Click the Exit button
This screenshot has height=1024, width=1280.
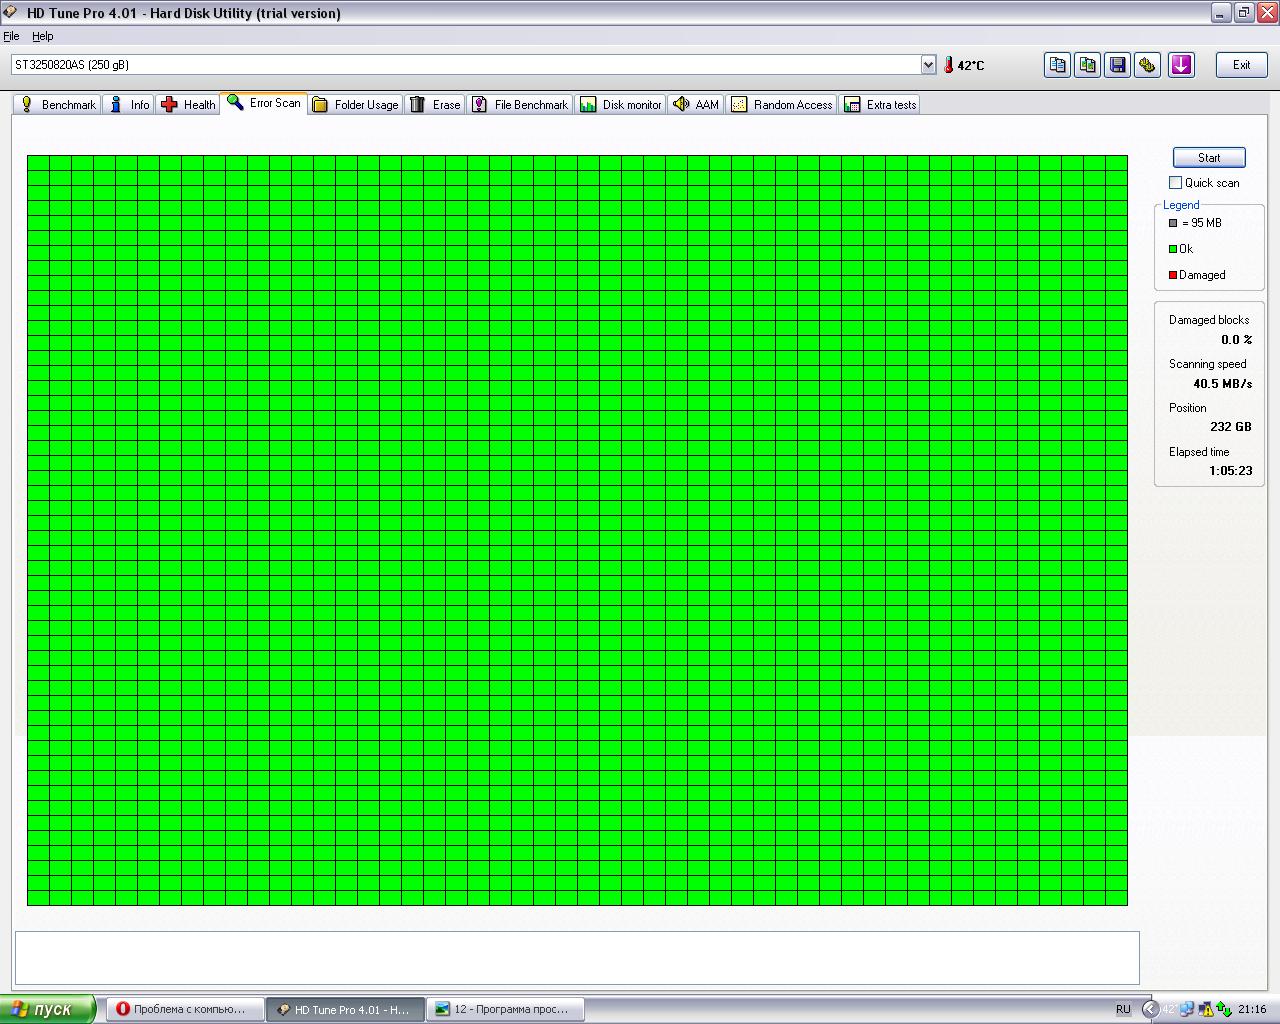tap(1241, 65)
